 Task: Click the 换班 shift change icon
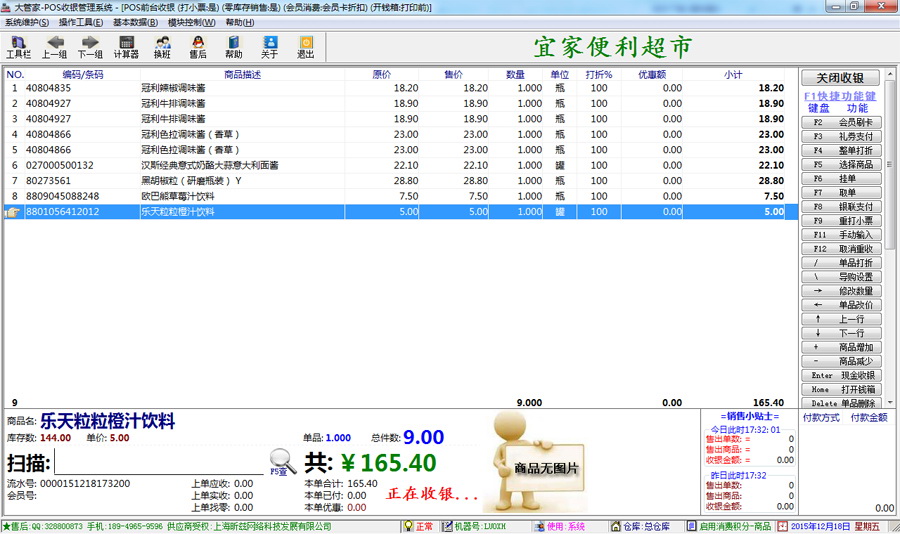[x=162, y=47]
